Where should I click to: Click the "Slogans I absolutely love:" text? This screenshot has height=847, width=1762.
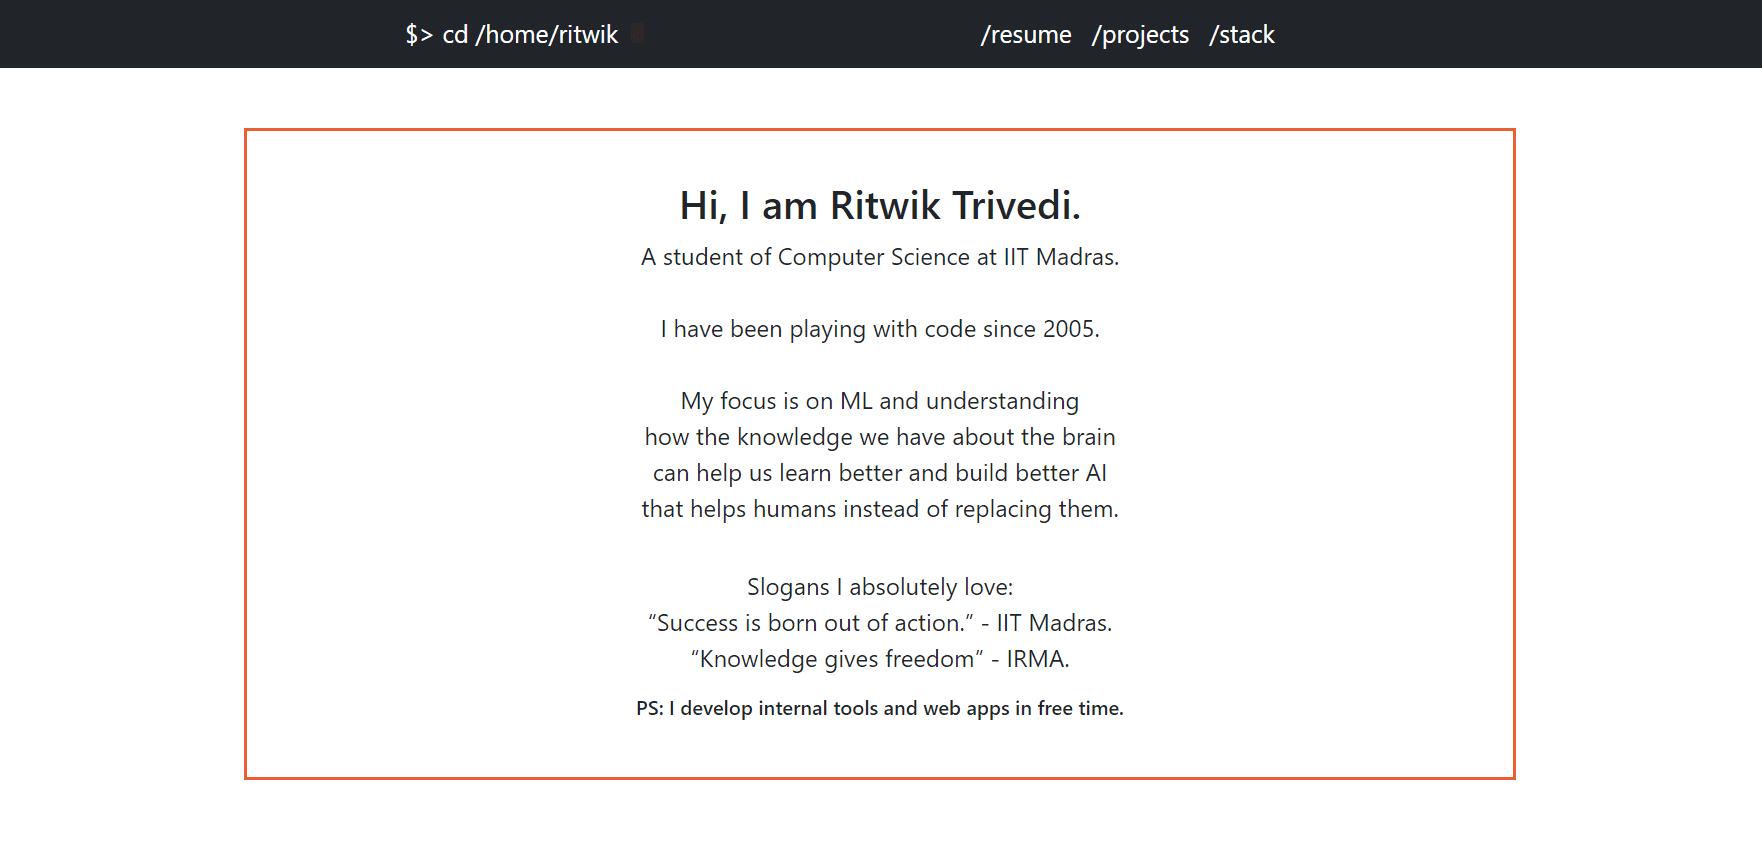click(880, 587)
